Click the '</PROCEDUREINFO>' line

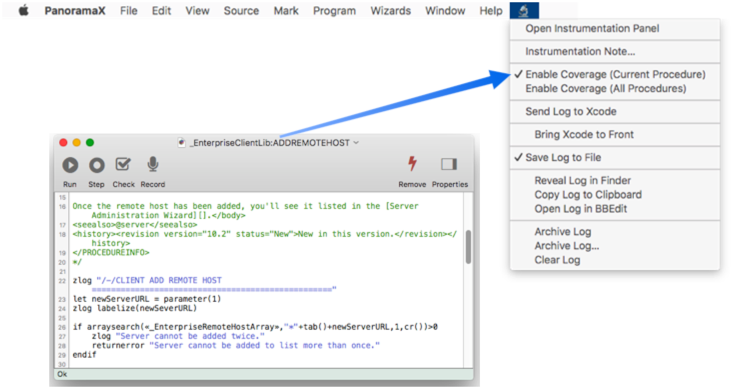point(111,253)
